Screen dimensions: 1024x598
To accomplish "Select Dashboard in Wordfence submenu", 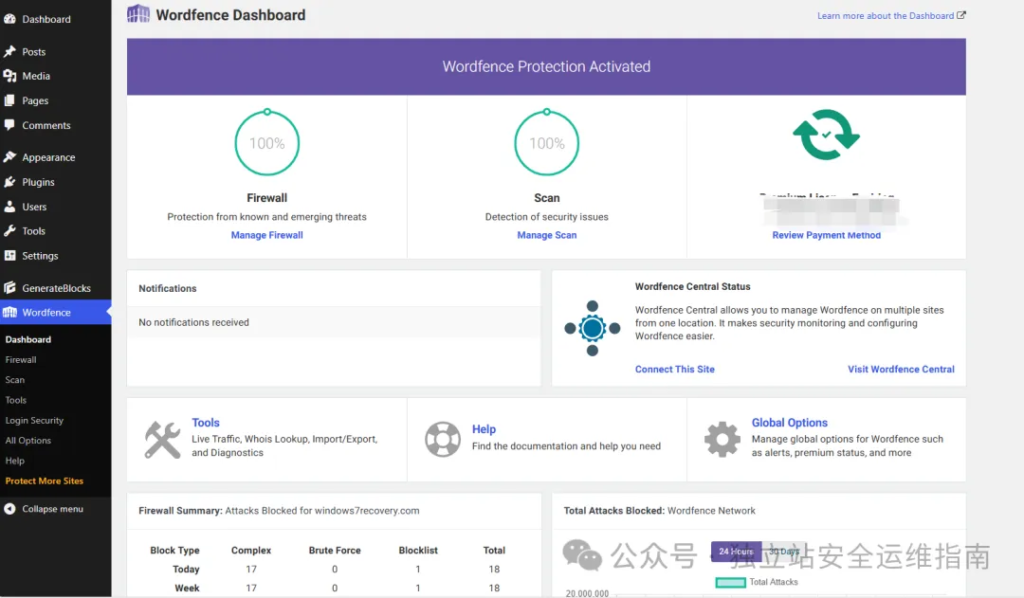I will point(28,339).
